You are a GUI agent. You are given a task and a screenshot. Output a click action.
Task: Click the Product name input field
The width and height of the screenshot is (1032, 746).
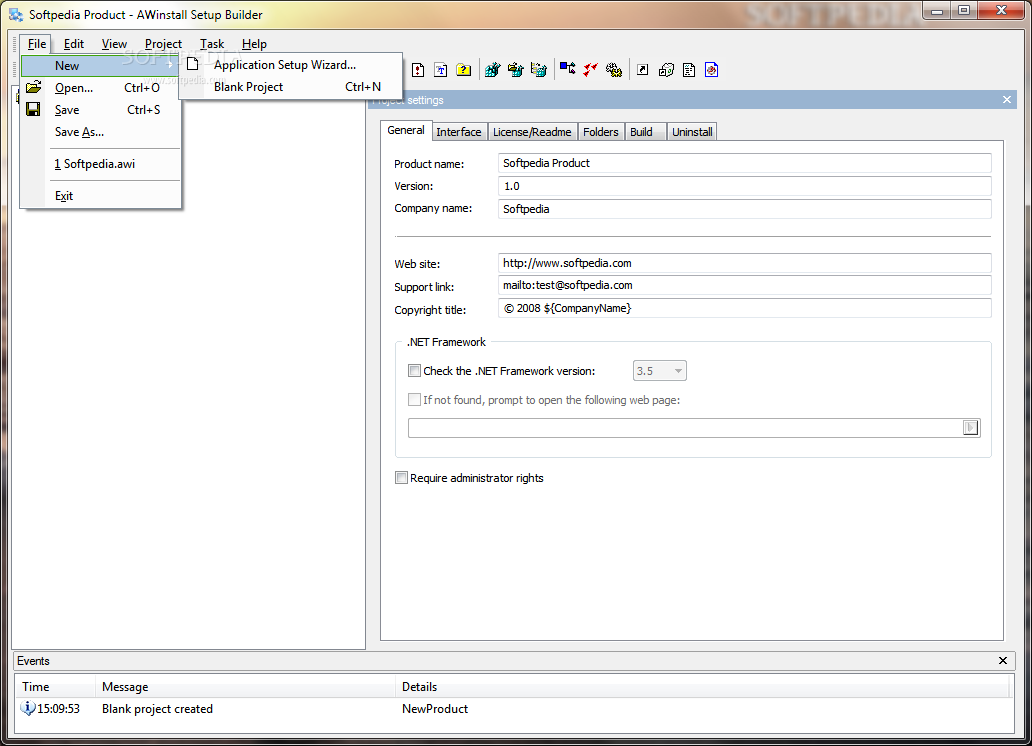coord(744,163)
